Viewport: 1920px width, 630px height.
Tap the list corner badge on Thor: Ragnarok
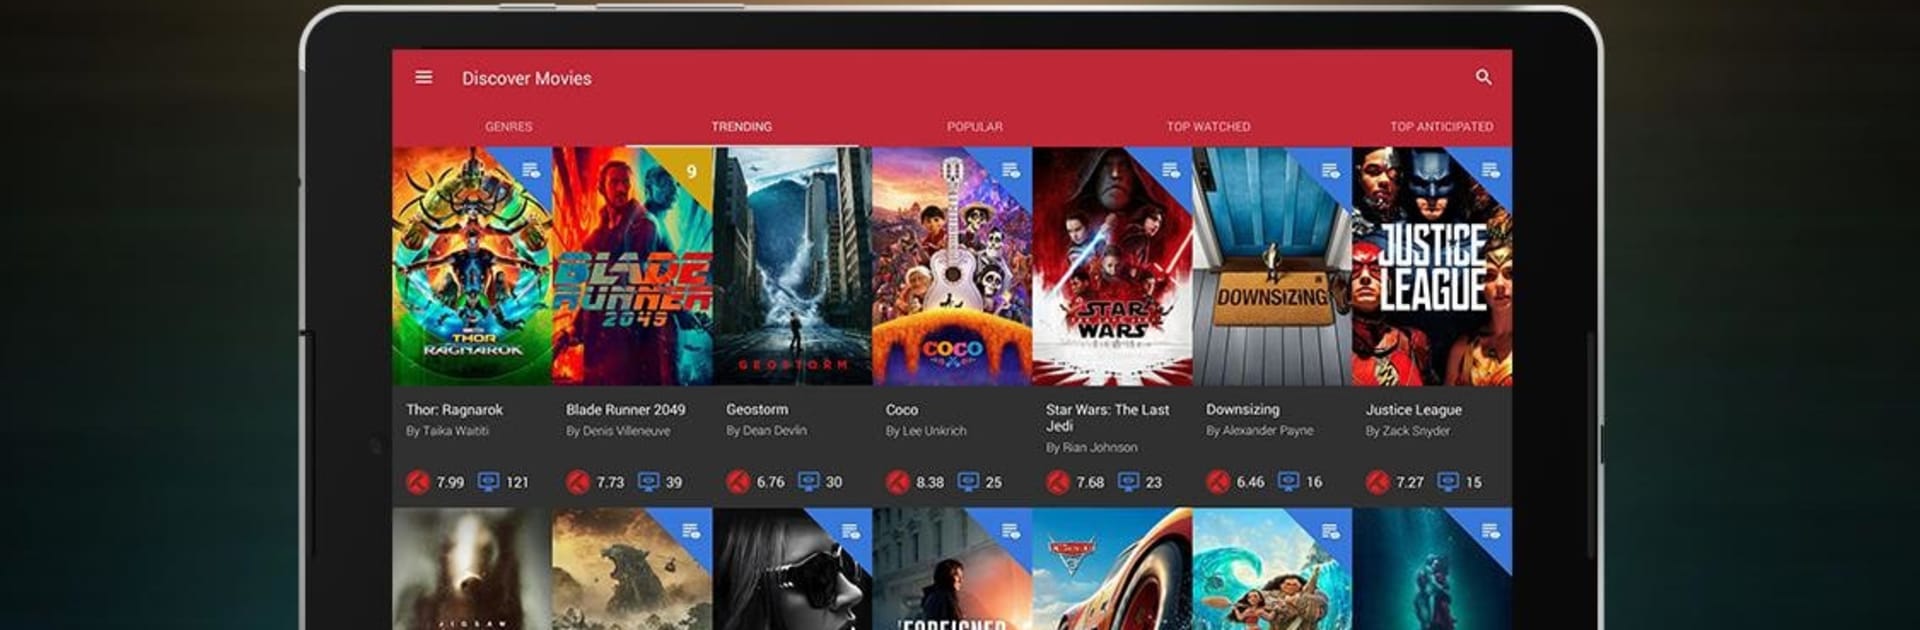[x=531, y=170]
